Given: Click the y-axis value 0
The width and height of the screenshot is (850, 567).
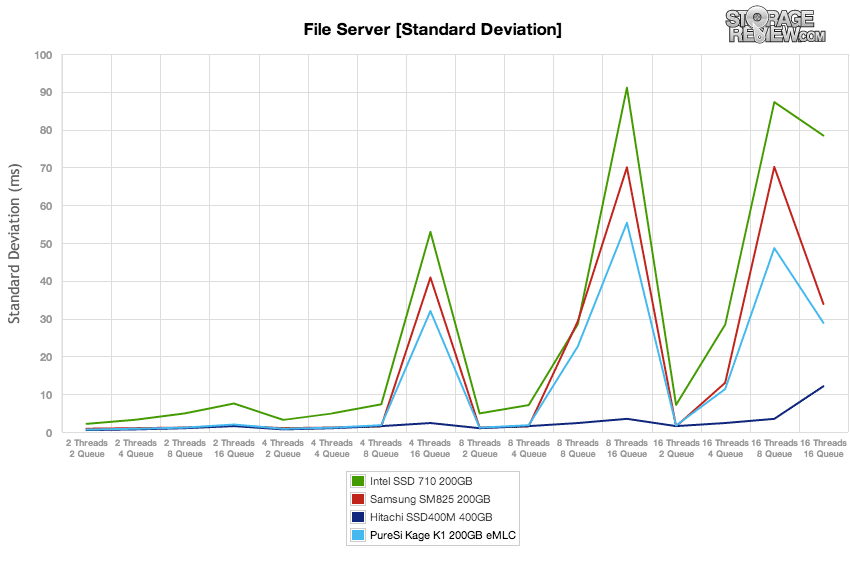Looking at the screenshot, I should 49,433.
